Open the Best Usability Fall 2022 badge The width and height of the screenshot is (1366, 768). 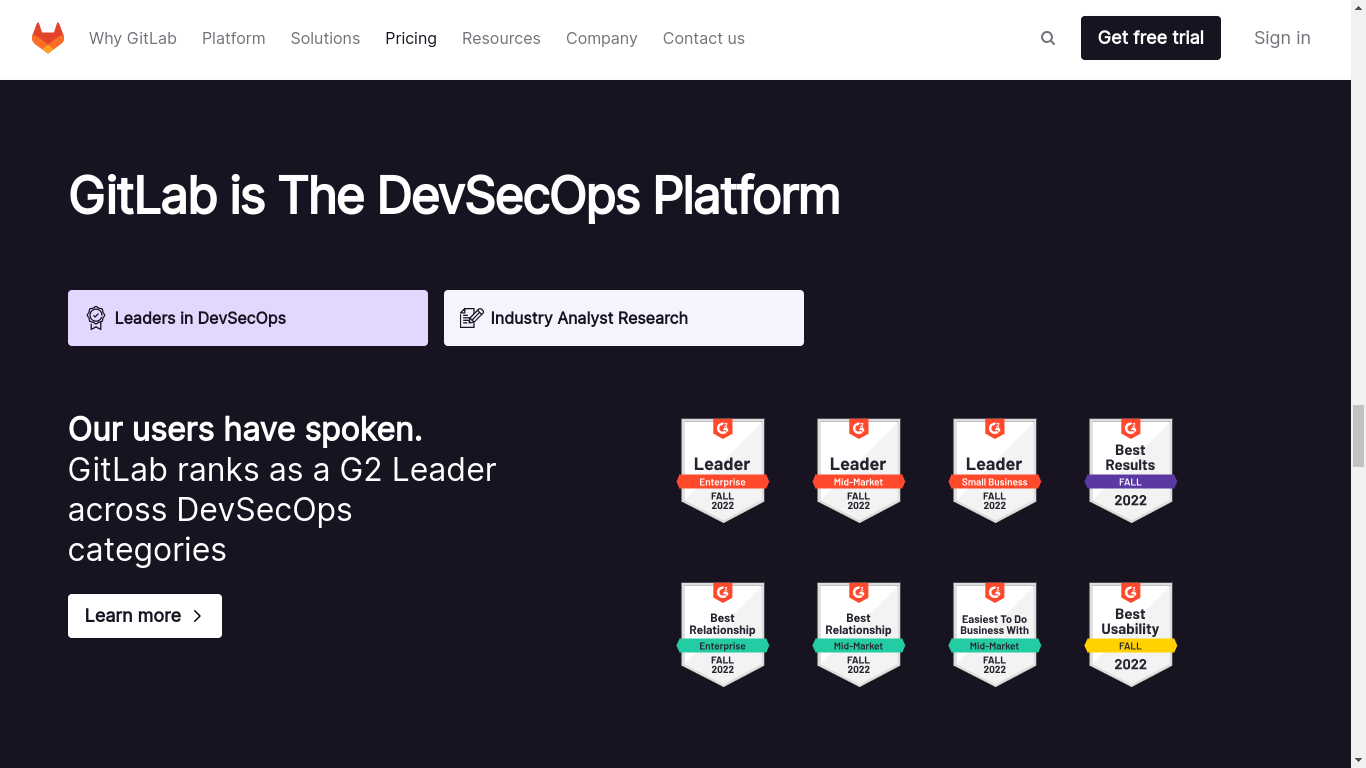[1131, 634]
